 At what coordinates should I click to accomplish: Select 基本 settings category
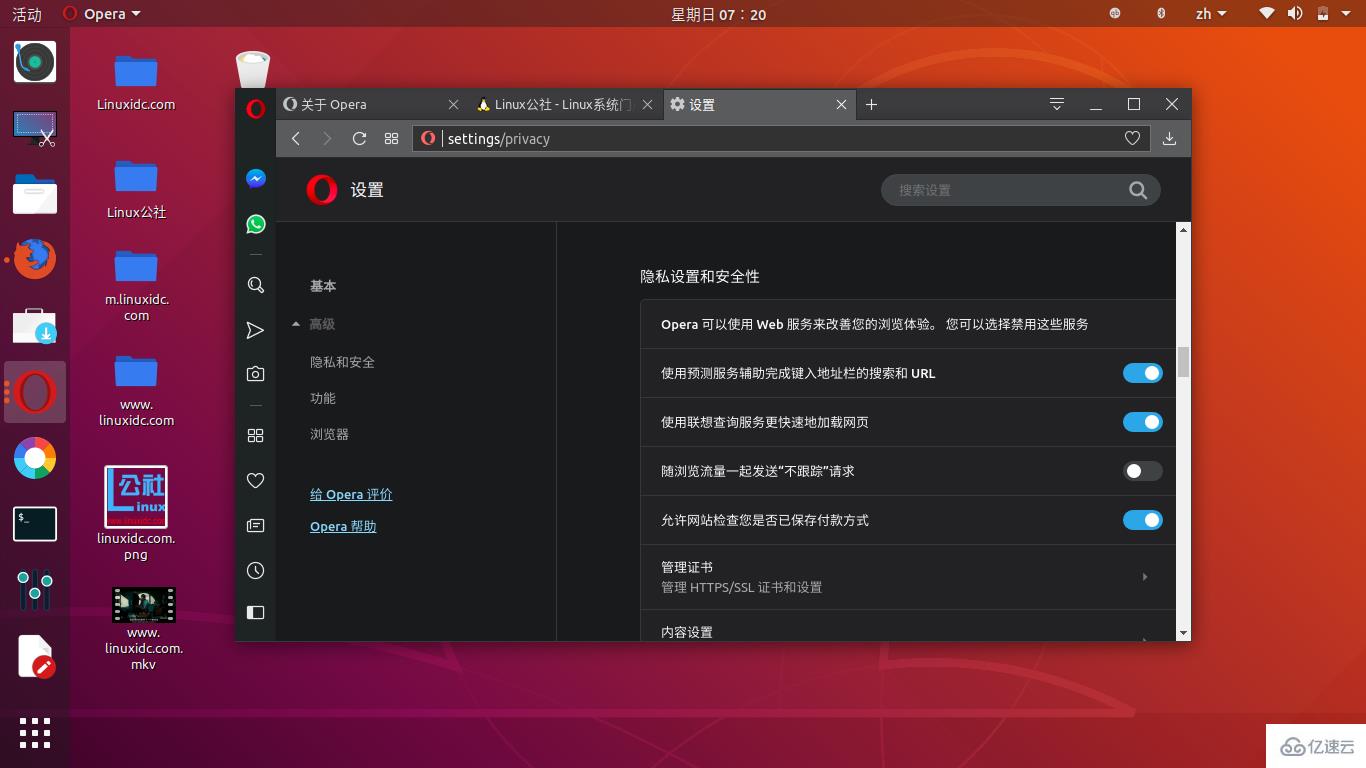[323, 286]
